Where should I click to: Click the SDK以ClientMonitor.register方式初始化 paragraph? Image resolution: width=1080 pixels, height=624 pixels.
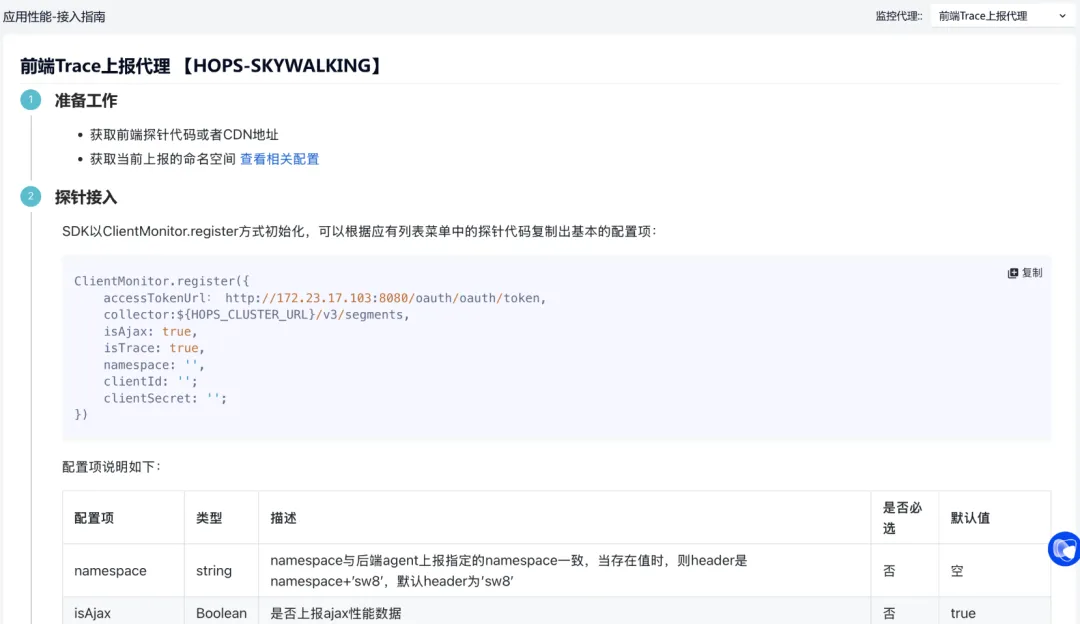(x=359, y=231)
